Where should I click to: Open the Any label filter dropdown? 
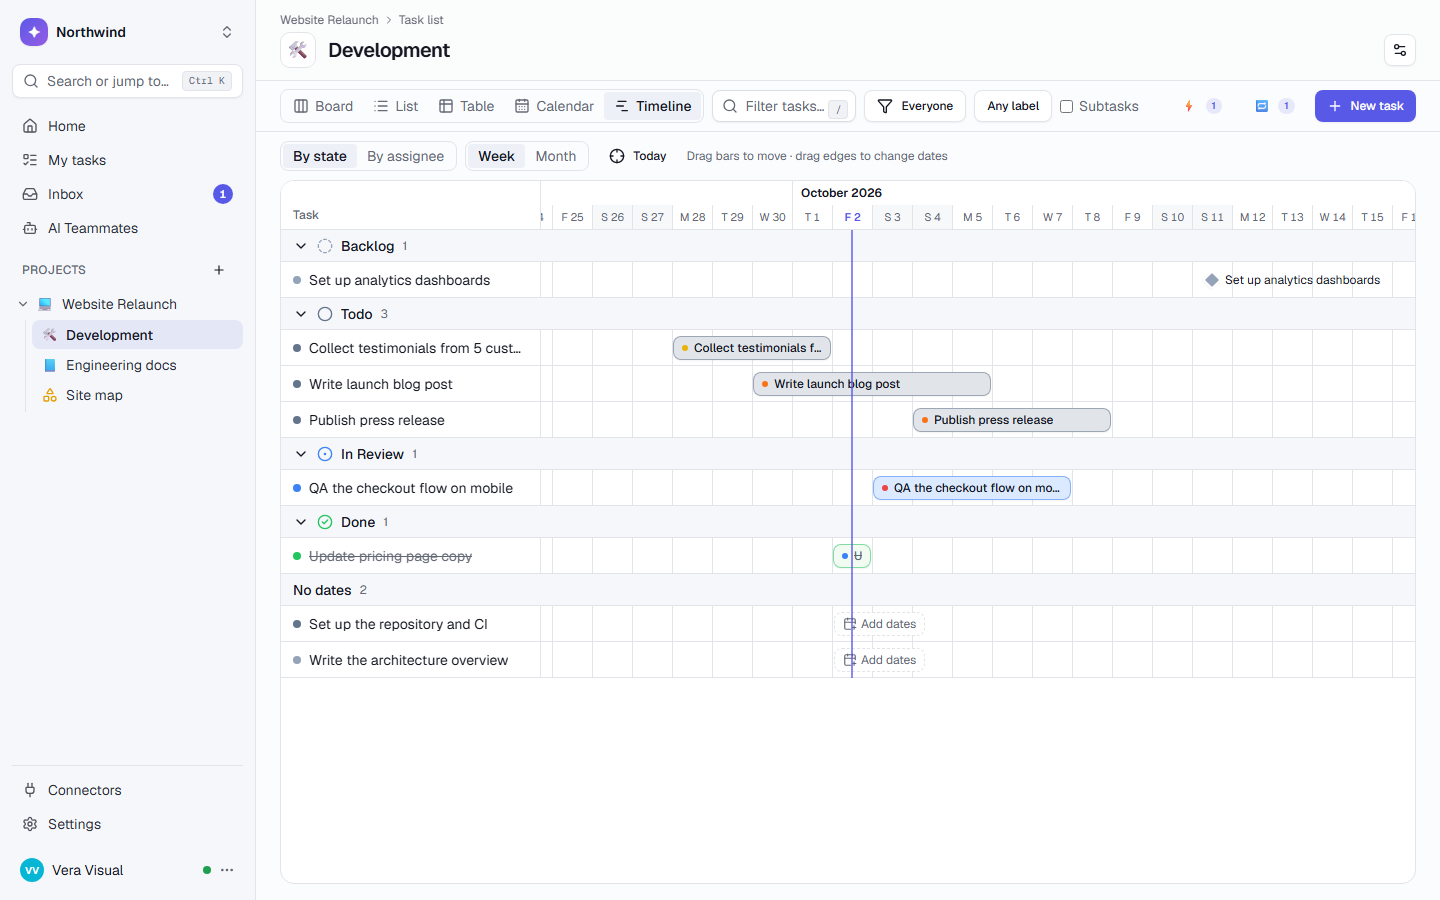pyautogui.click(x=1013, y=106)
